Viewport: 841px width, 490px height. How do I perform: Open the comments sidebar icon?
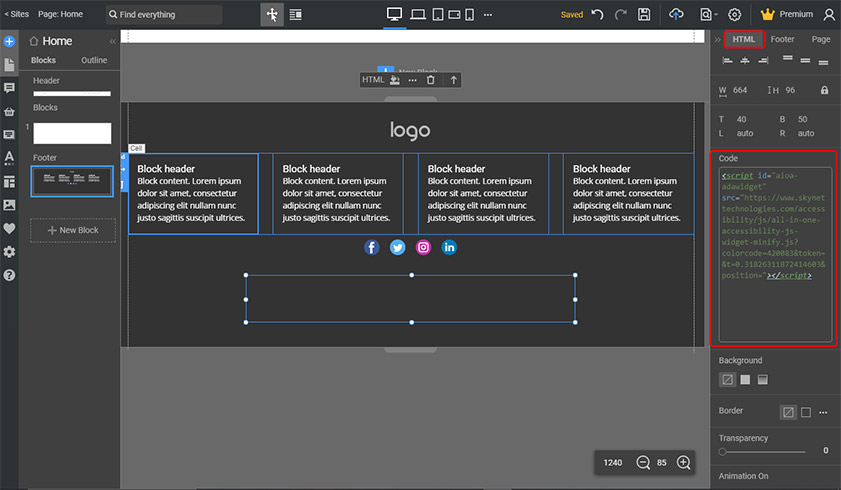[9, 88]
